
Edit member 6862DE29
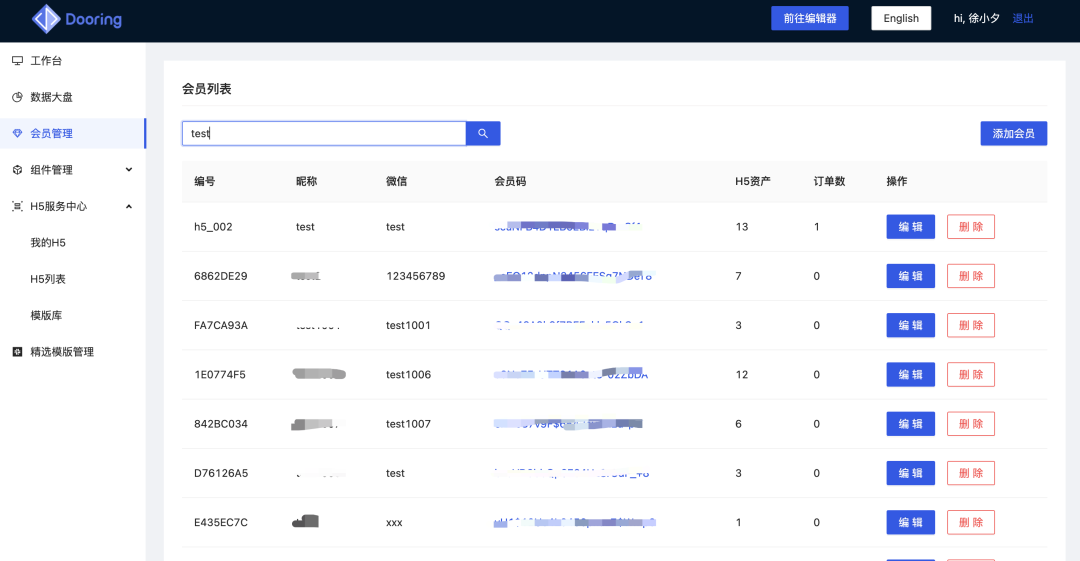point(911,276)
